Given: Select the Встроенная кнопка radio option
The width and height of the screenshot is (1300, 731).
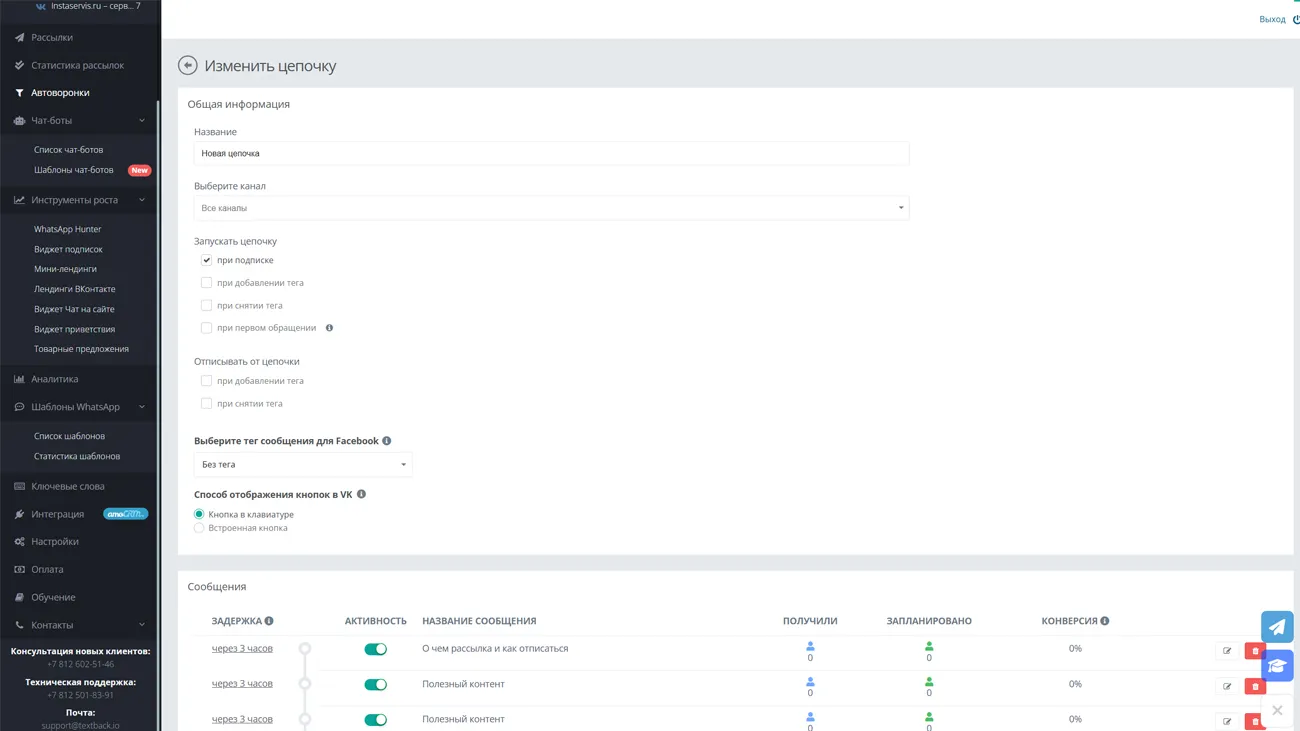Looking at the screenshot, I should 199,528.
